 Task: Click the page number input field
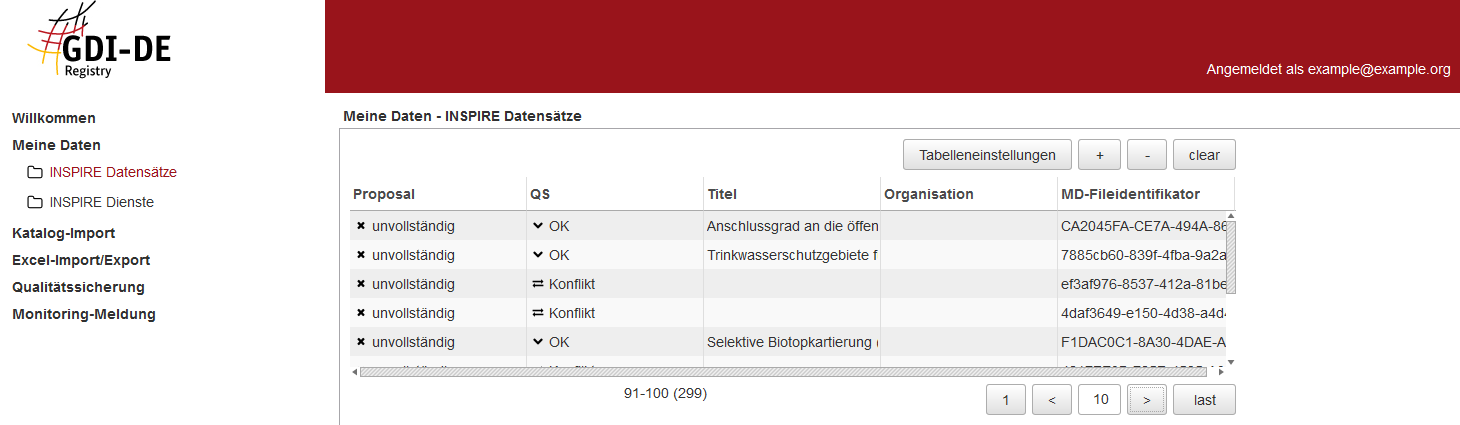1099,400
